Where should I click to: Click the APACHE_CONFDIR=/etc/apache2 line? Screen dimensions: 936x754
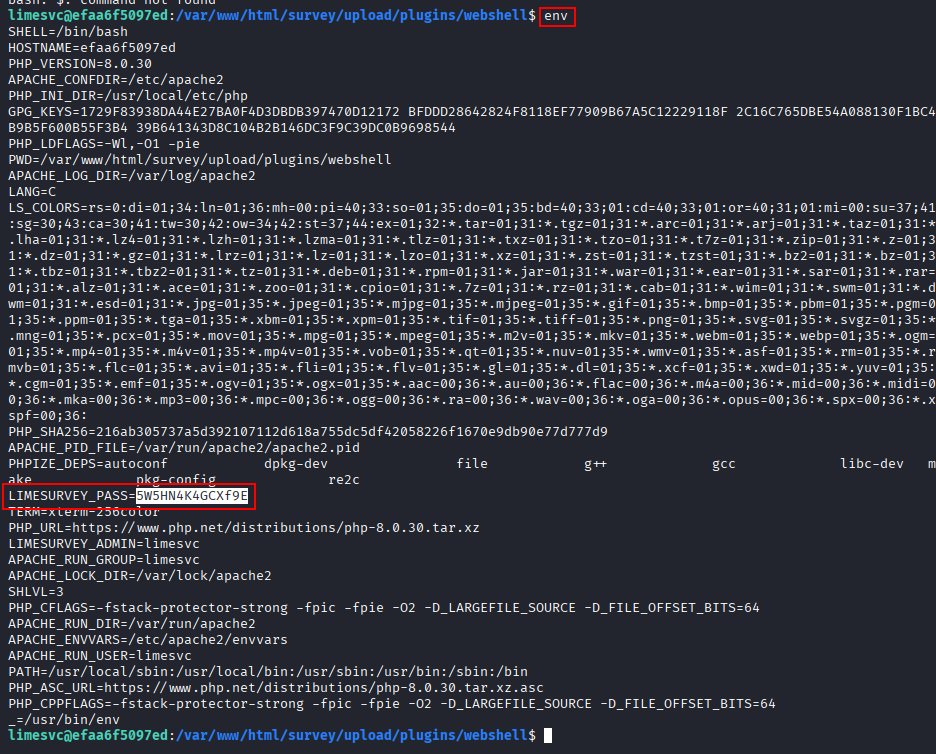tap(116, 80)
